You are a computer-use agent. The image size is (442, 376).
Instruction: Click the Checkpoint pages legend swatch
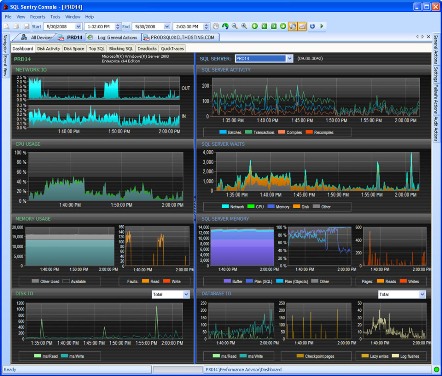click(x=300, y=356)
